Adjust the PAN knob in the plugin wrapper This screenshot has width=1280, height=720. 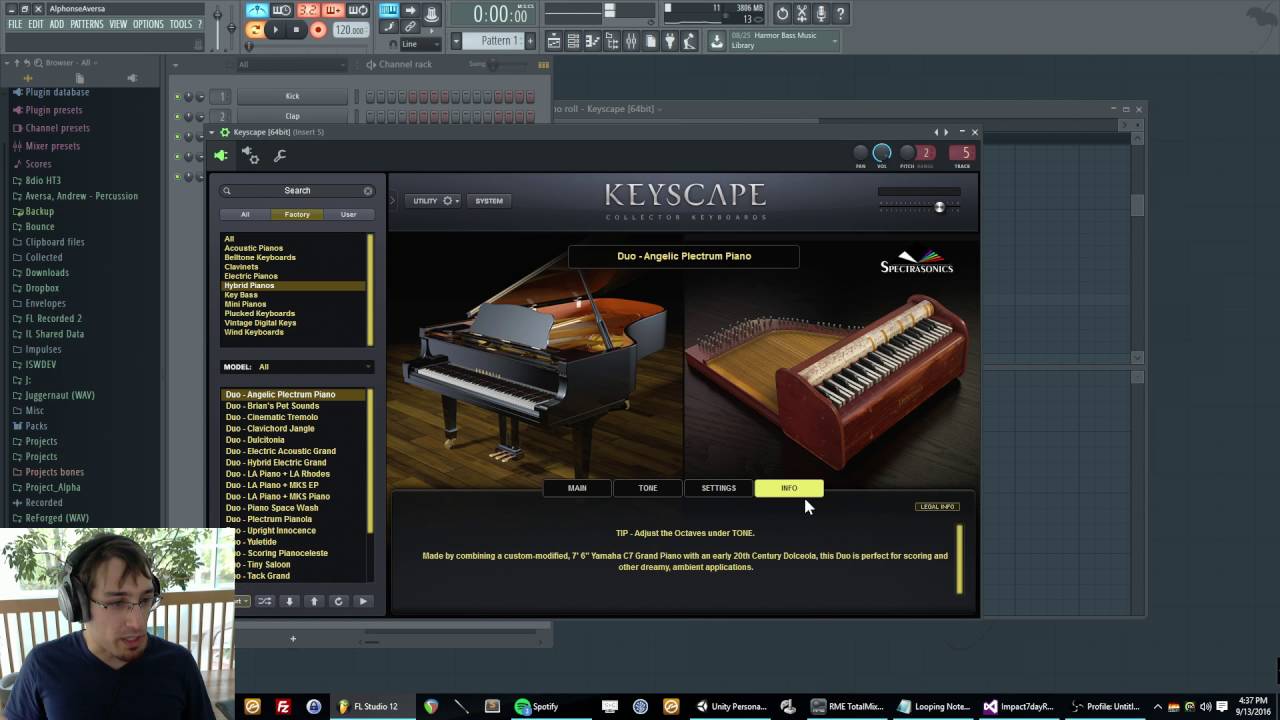click(x=860, y=153)
